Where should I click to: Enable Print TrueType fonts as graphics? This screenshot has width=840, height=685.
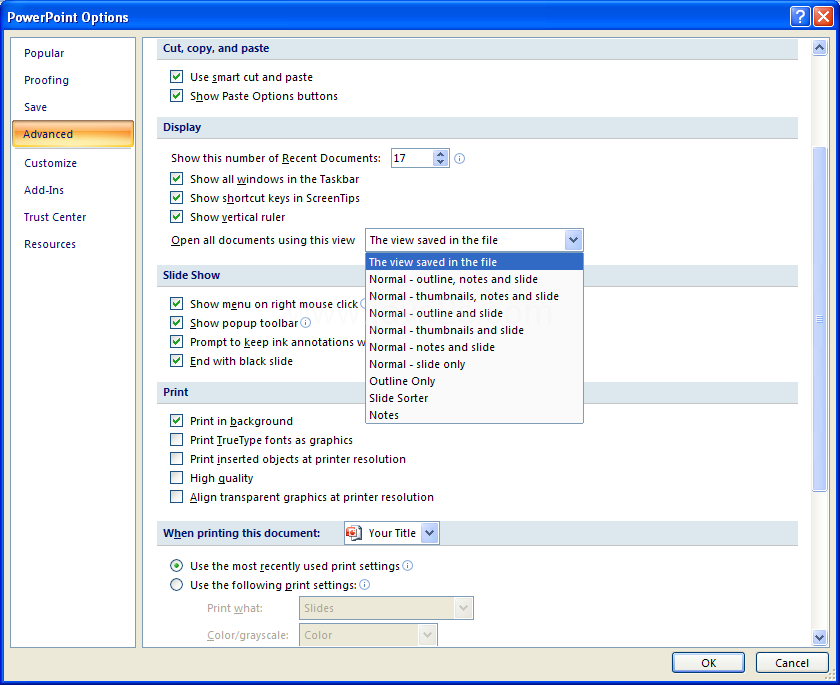[176, 440]
